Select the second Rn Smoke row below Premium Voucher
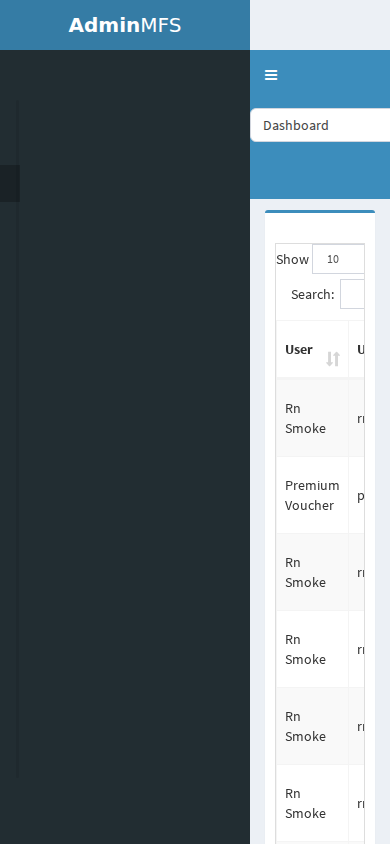Image resolution: width=390 pixels, height=844 pixels. tap(321, 649)
